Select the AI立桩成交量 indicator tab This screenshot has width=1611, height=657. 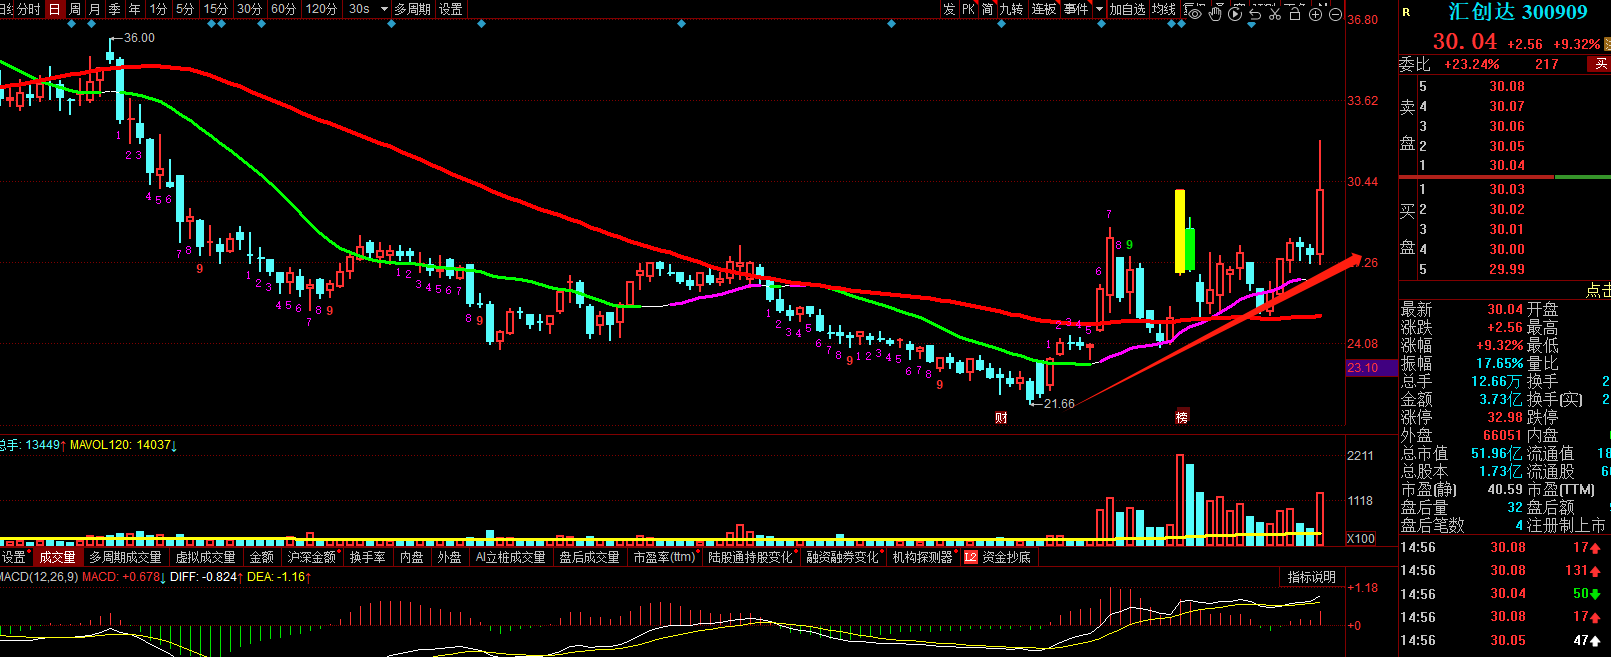pyautogui.click(x=510, y=557)
